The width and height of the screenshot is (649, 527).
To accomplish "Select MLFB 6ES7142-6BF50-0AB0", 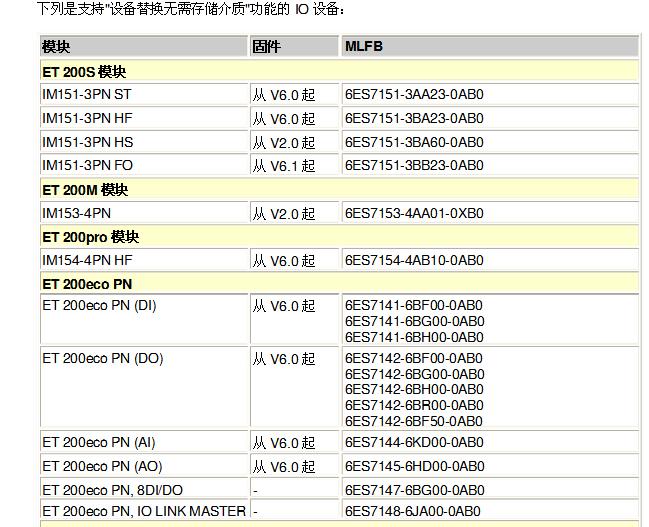I will tap(413, 421).
